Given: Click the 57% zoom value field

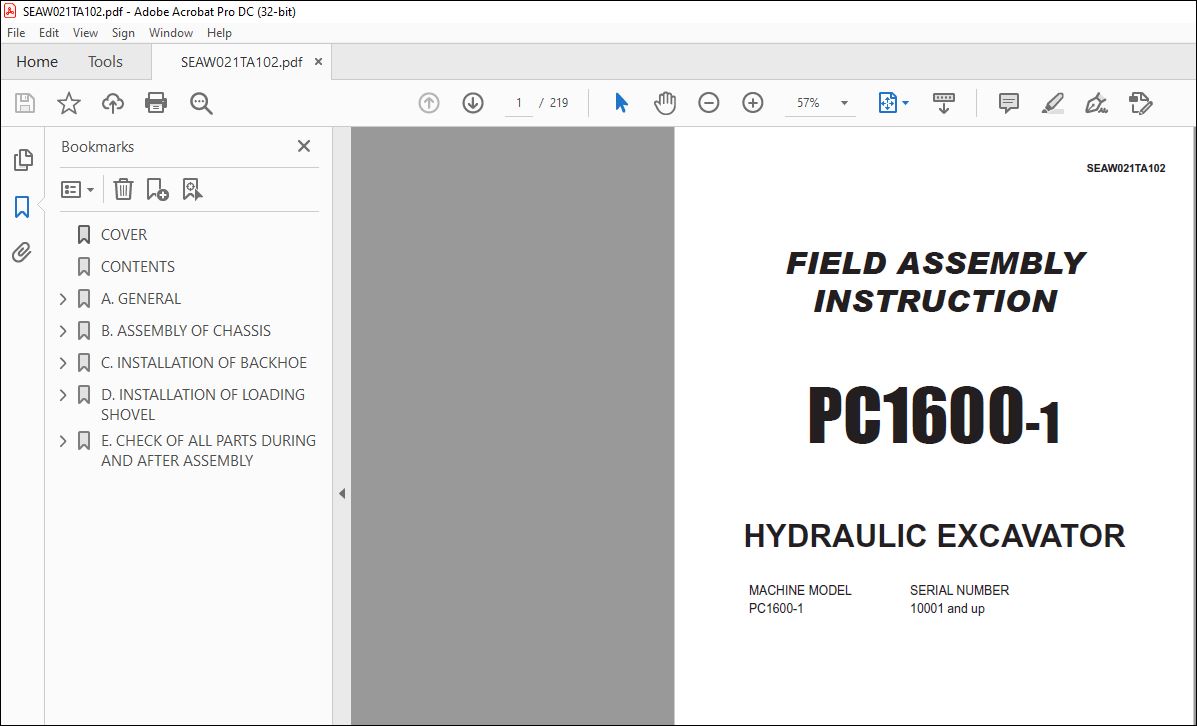Looking at the screenshot, I should 809,103.
